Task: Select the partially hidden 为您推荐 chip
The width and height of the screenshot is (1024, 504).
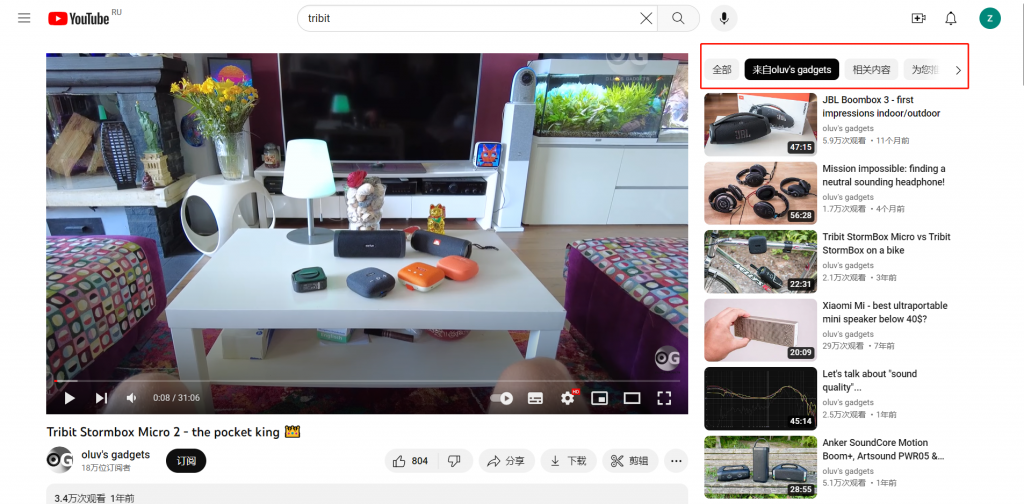Action: (923, 69)
